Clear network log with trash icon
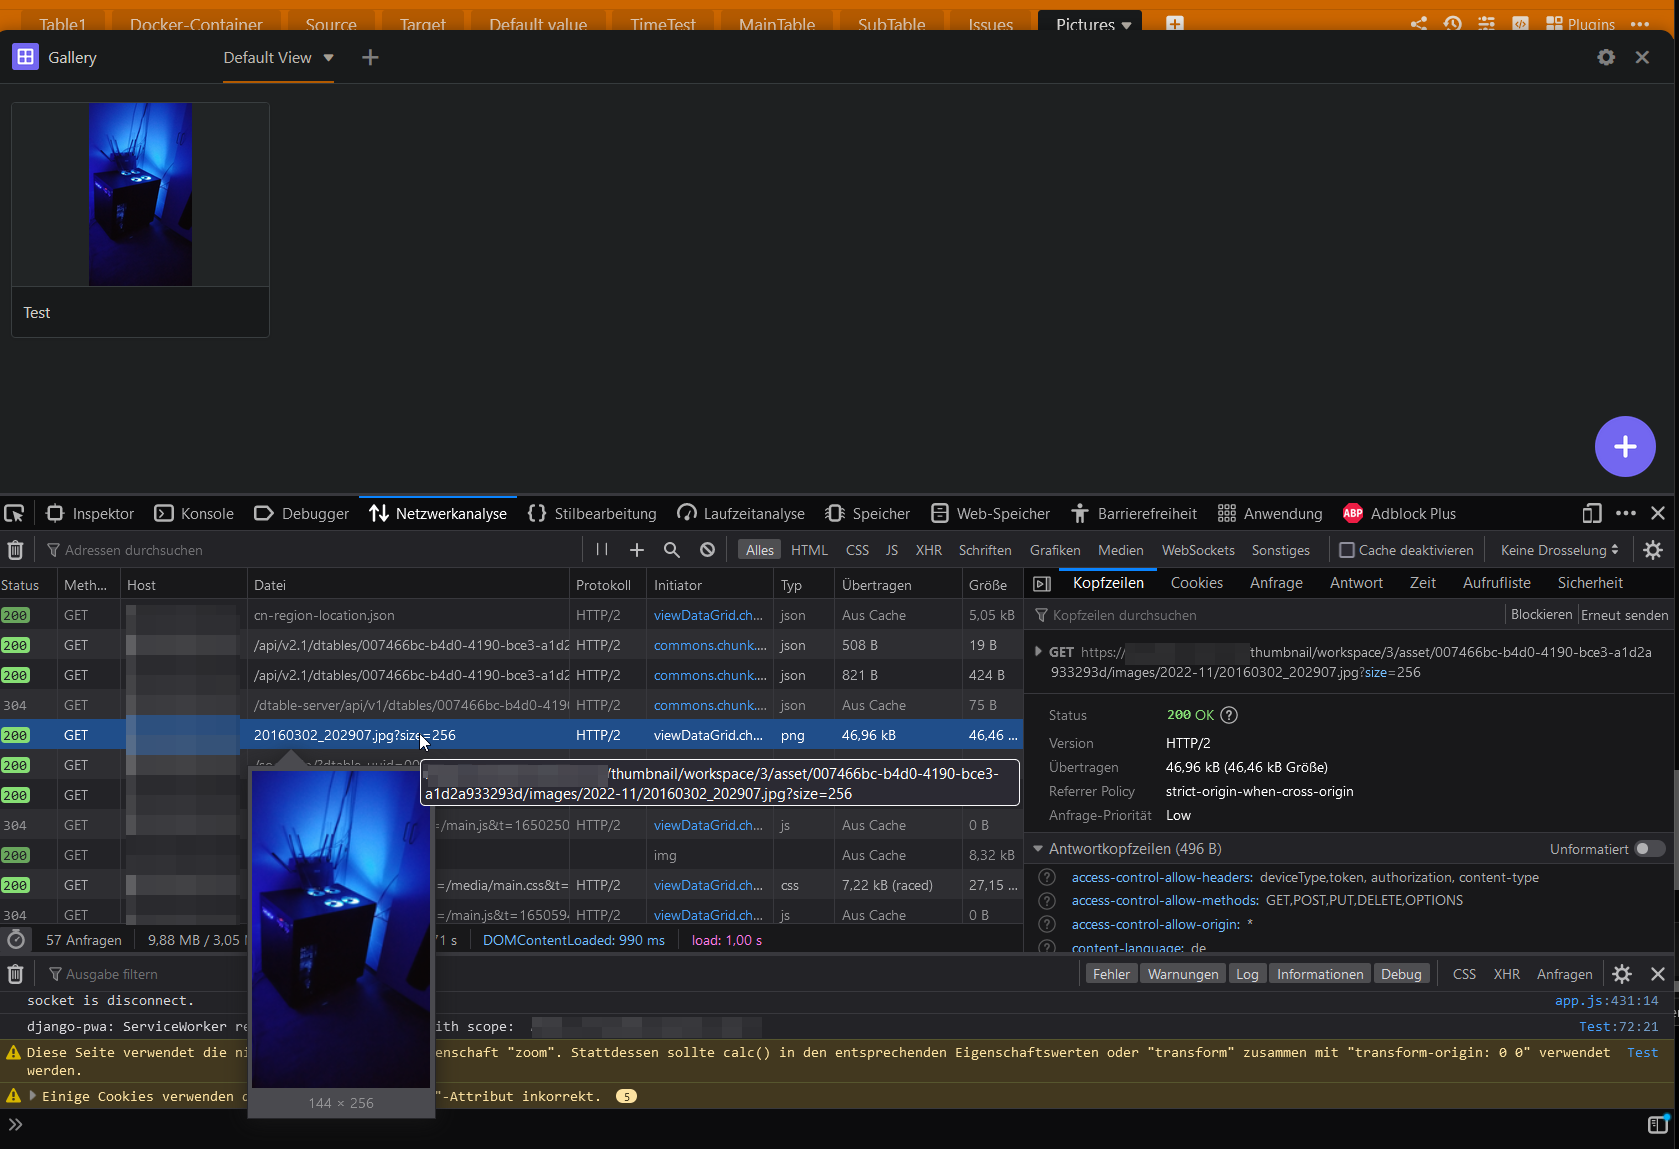Viewport: 1679px width, 1149px height. pos(15,550)
